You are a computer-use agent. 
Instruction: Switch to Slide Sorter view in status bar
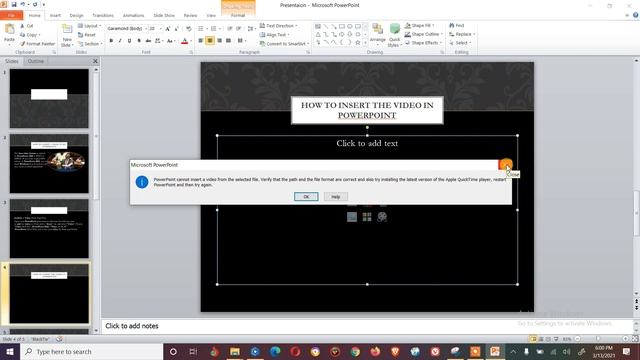pos(541,339)
